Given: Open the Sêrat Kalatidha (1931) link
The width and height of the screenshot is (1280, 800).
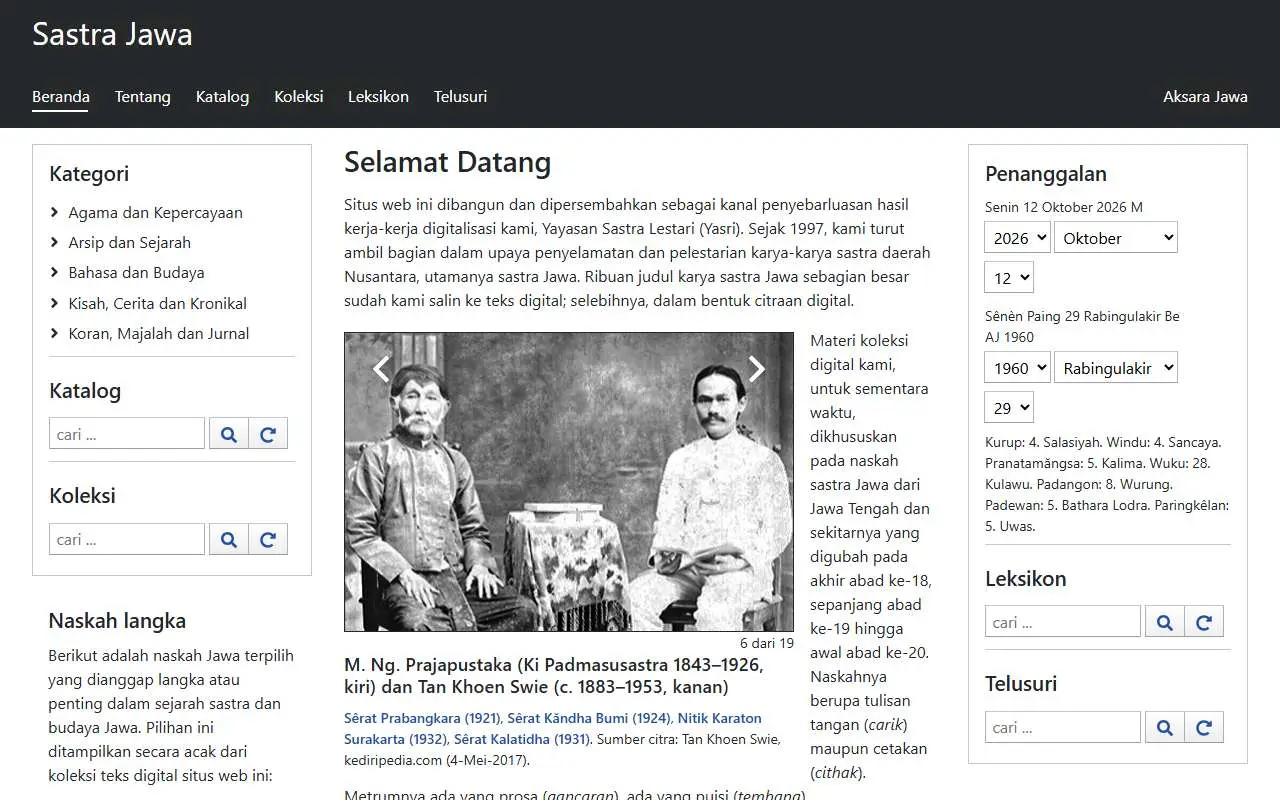Looking at the screenshot, I should coord(521,740).
